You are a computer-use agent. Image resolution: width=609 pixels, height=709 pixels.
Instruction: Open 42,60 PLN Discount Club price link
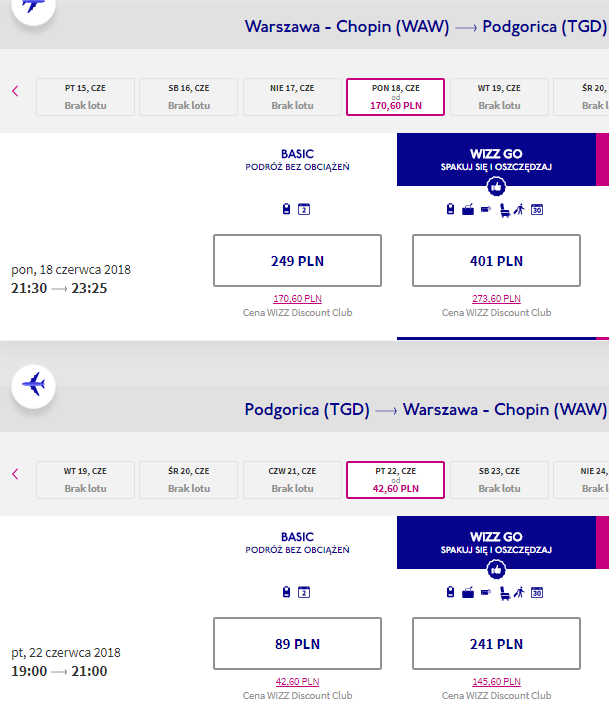[x=297, y=681]
